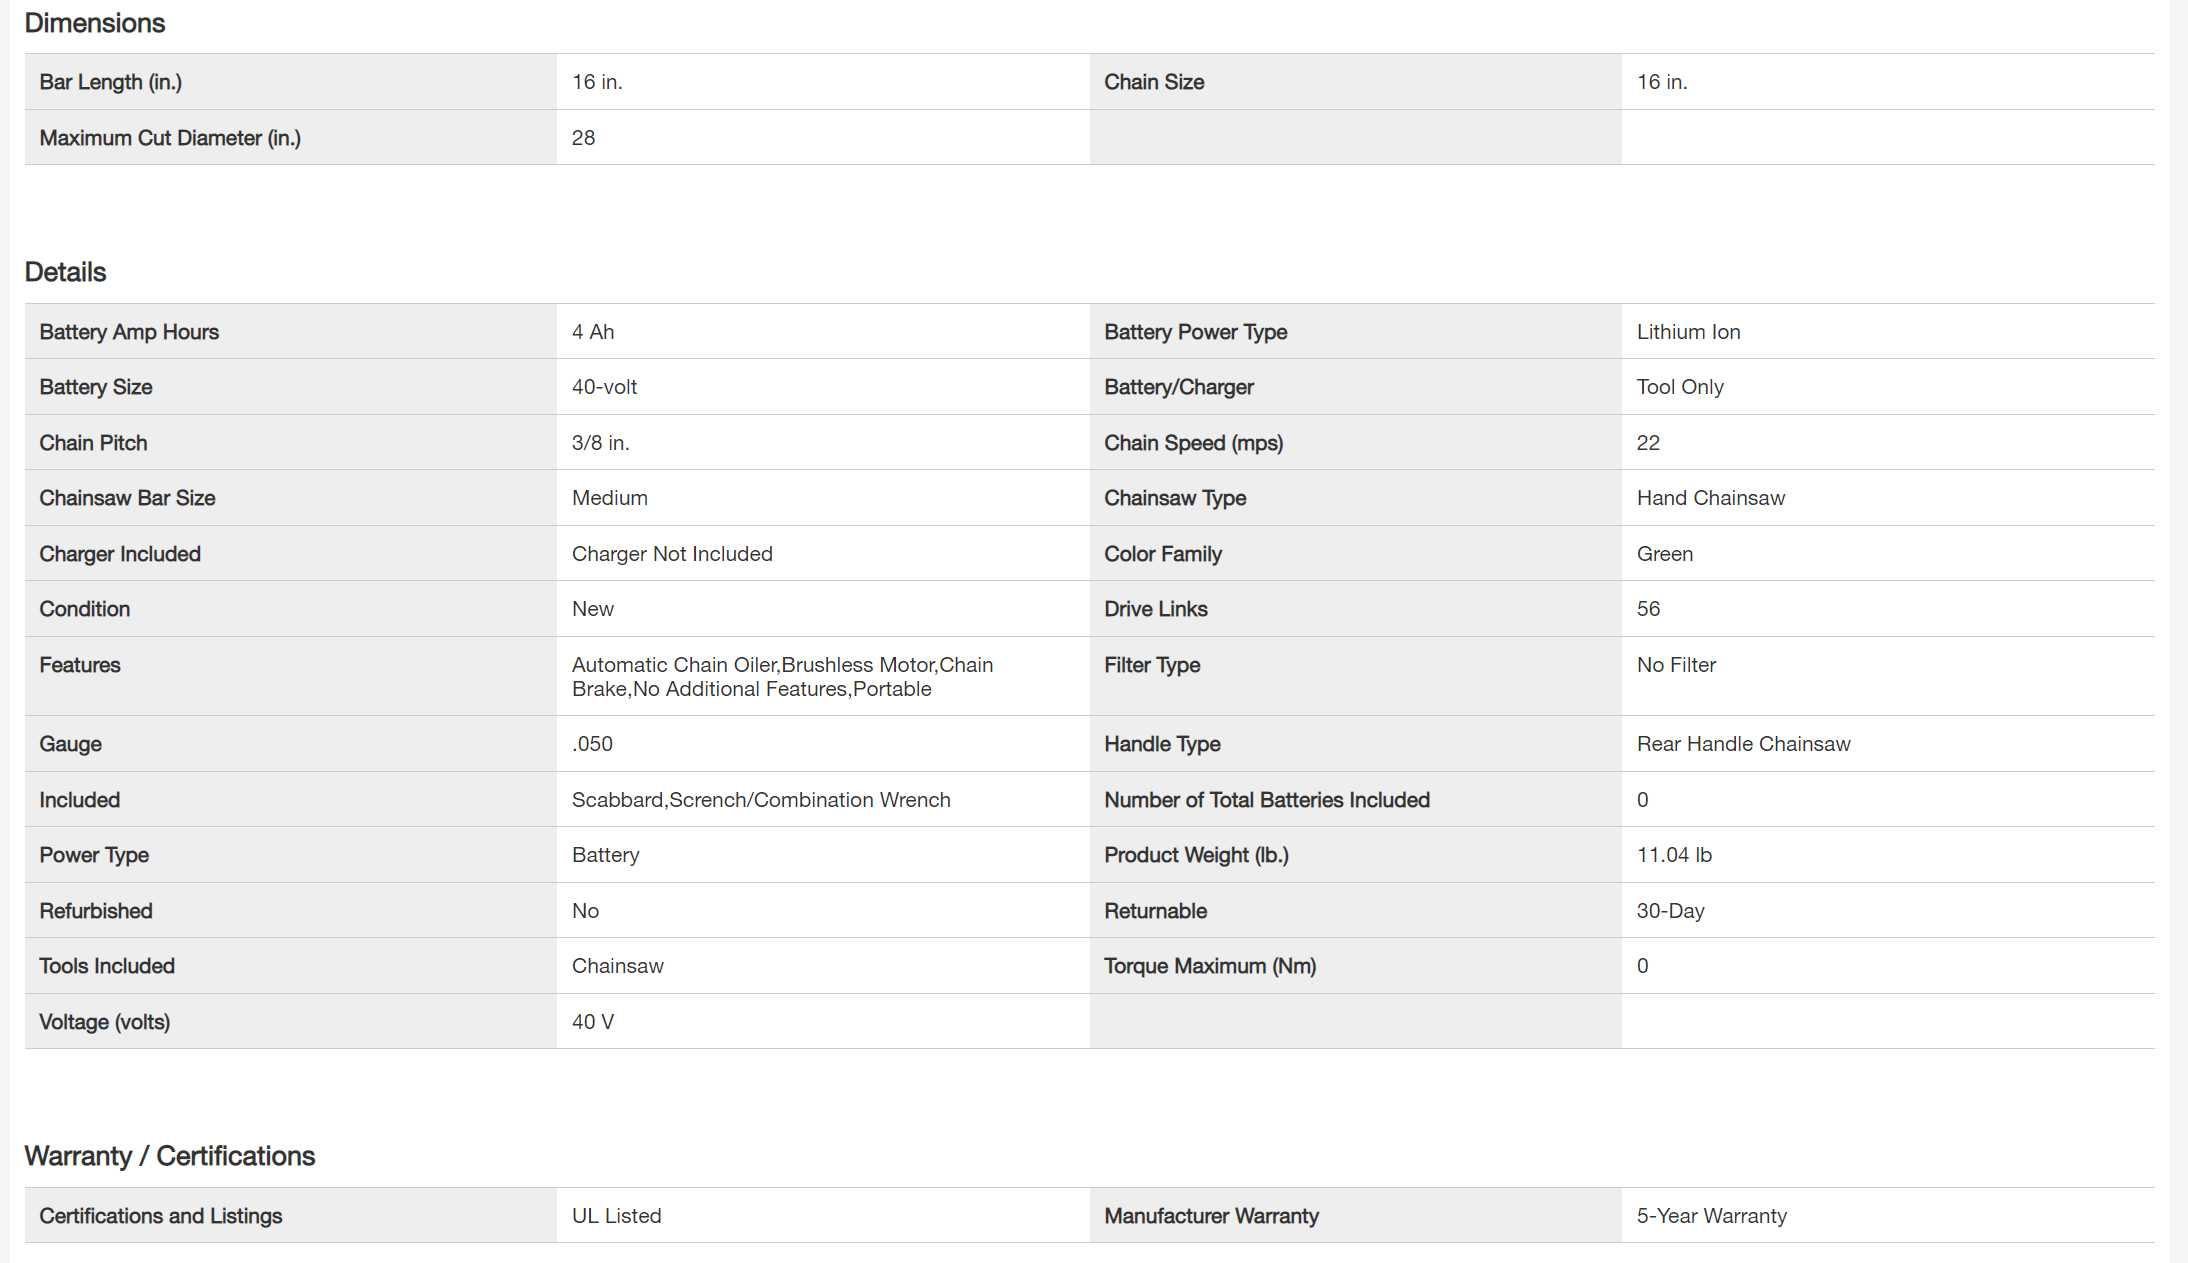Click the Lithium Ion value
The width and height of the screenshot is (2188, 1263).
[1688, 332]
